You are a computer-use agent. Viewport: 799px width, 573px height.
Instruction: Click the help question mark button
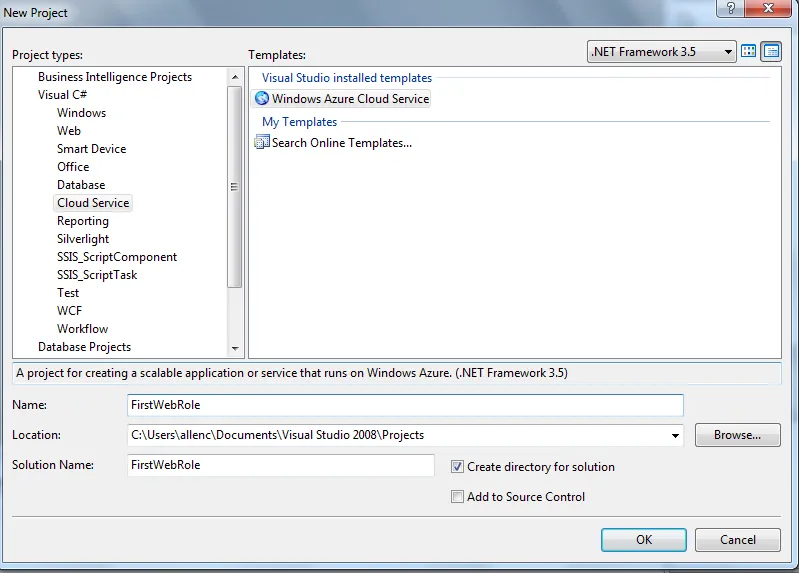[732, 9]
